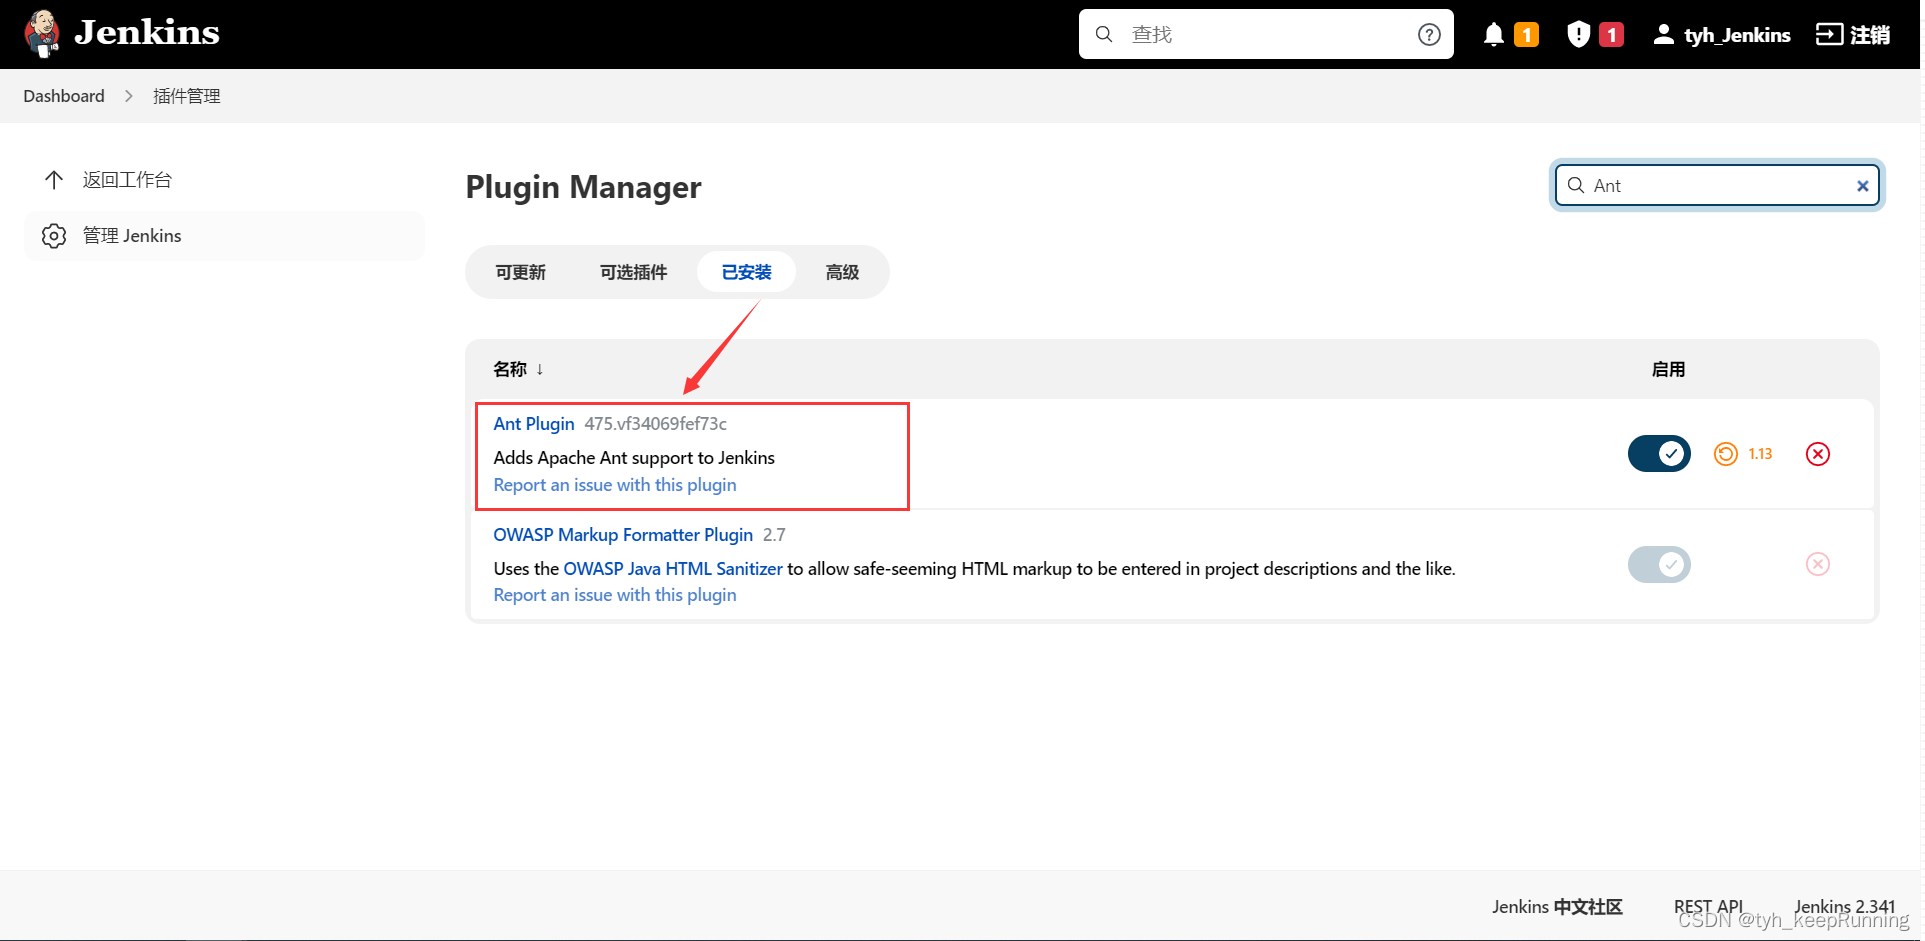Click Ant Plugin version 475.vf34069fef73c text
This screenshot has height=941, width=1925.
656,424
